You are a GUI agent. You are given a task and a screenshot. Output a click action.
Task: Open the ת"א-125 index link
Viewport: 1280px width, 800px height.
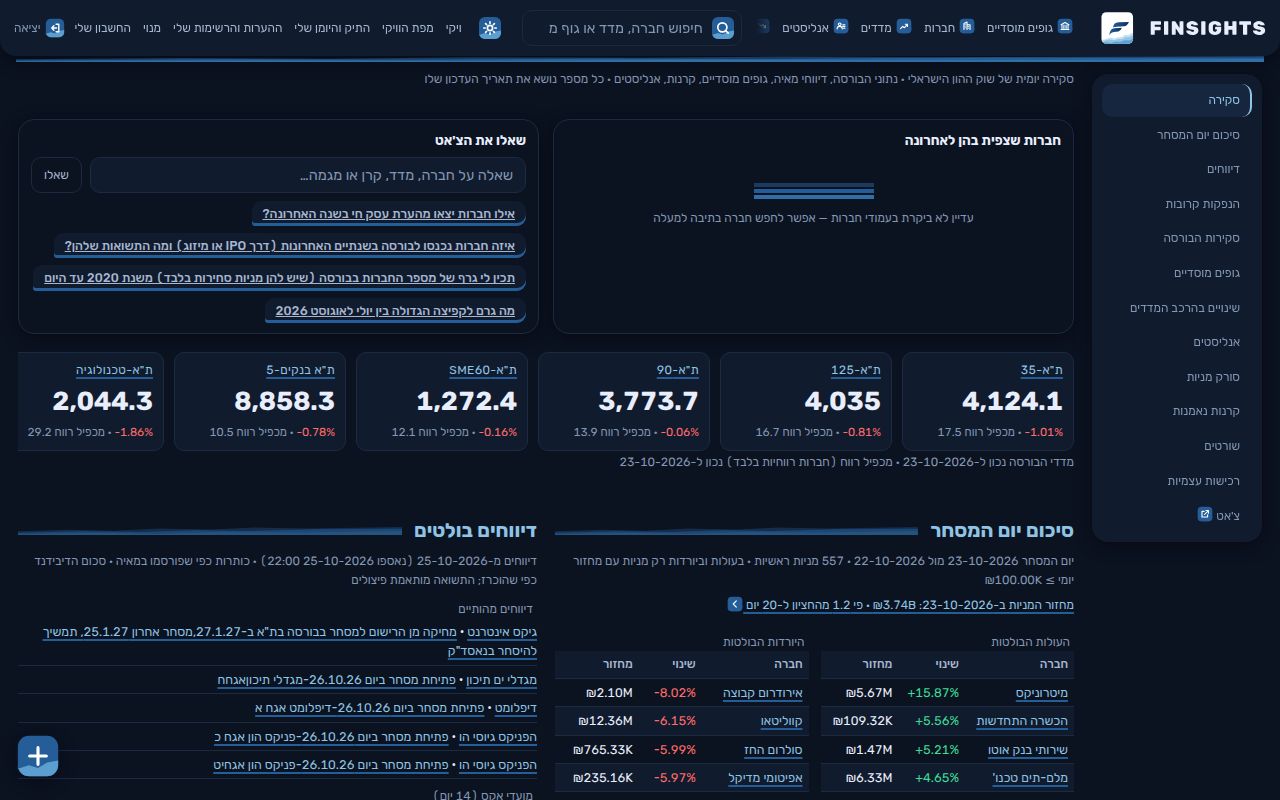(856, 370)
